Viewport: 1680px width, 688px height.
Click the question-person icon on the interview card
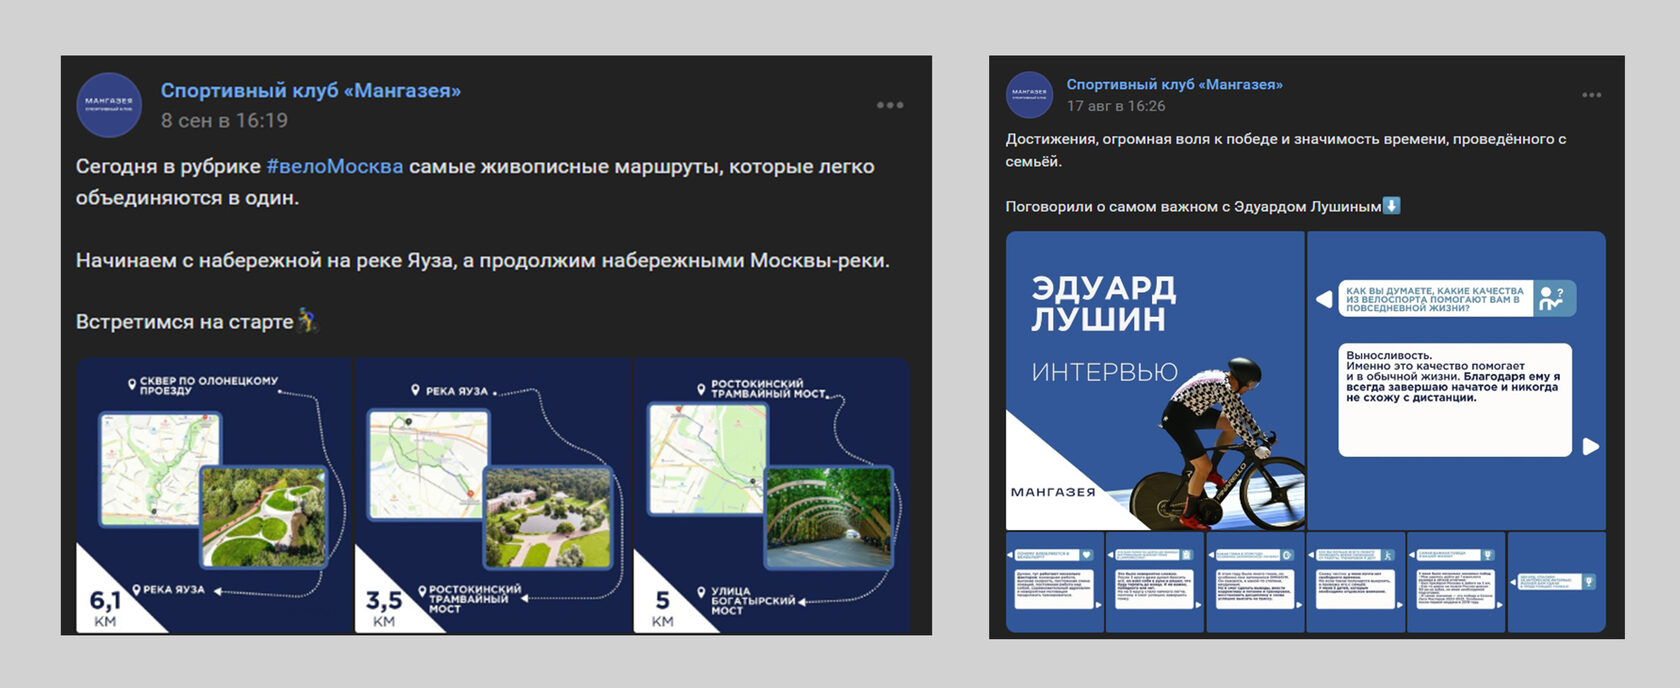[1553, 298]
